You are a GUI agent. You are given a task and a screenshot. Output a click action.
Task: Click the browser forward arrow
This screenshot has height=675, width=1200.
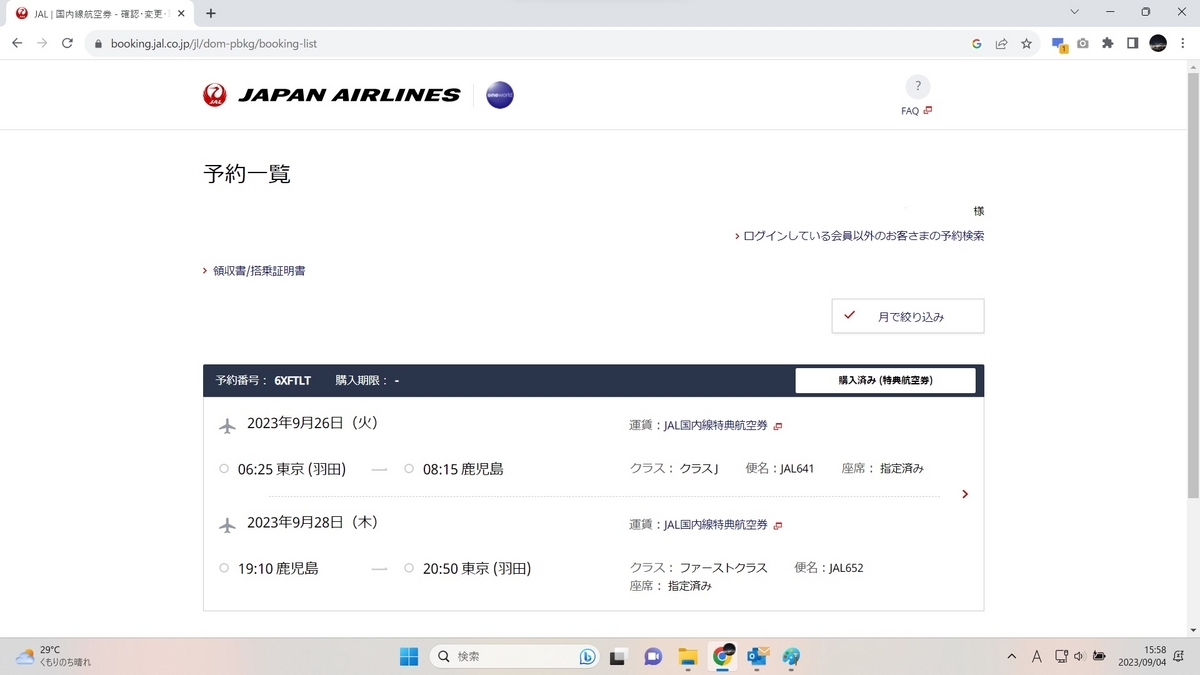click(42, 44)
